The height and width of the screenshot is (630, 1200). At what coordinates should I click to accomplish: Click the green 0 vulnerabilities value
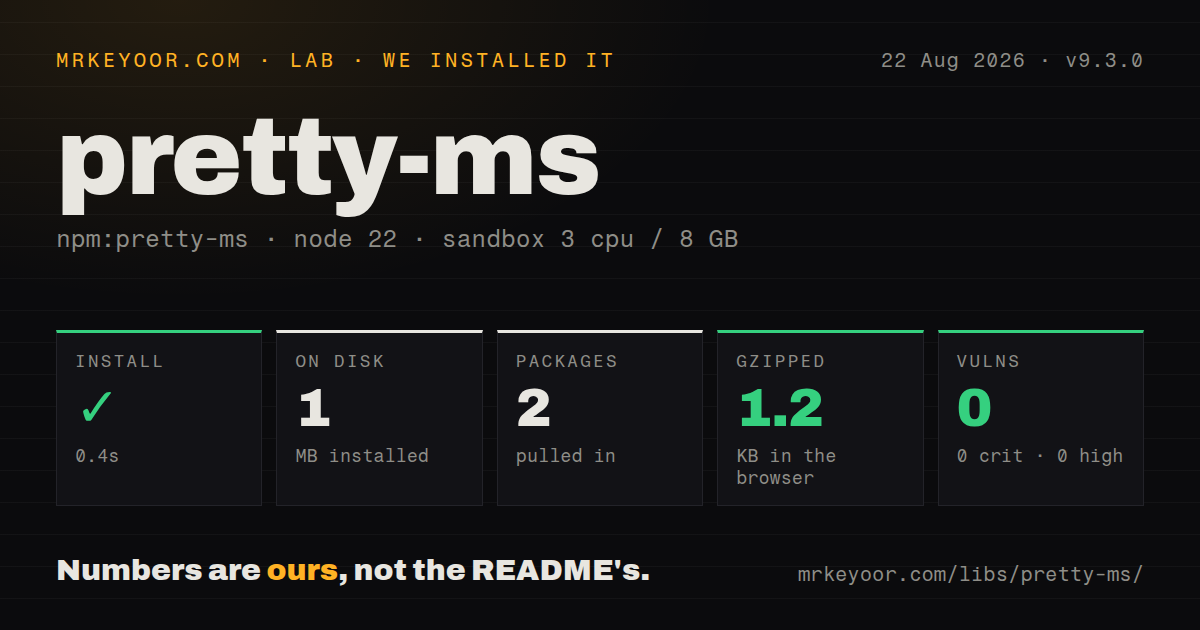click(974, 408)
